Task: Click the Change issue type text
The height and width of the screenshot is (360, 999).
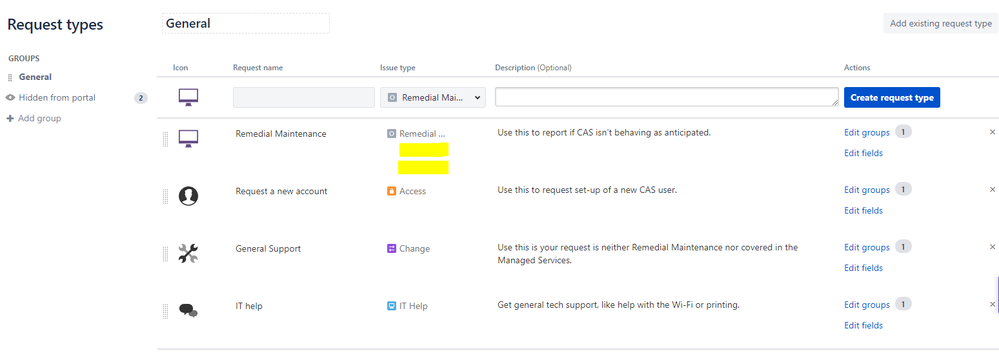Action: pyautogui.click(x=415, y=248)
